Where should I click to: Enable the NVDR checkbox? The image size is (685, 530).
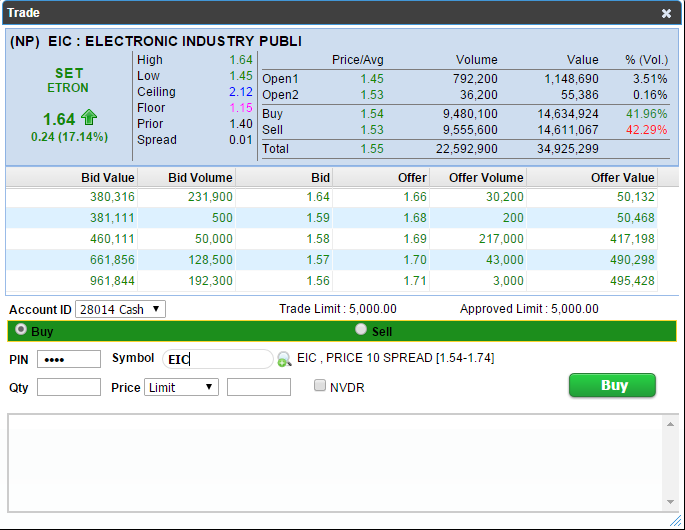(320, 386)
